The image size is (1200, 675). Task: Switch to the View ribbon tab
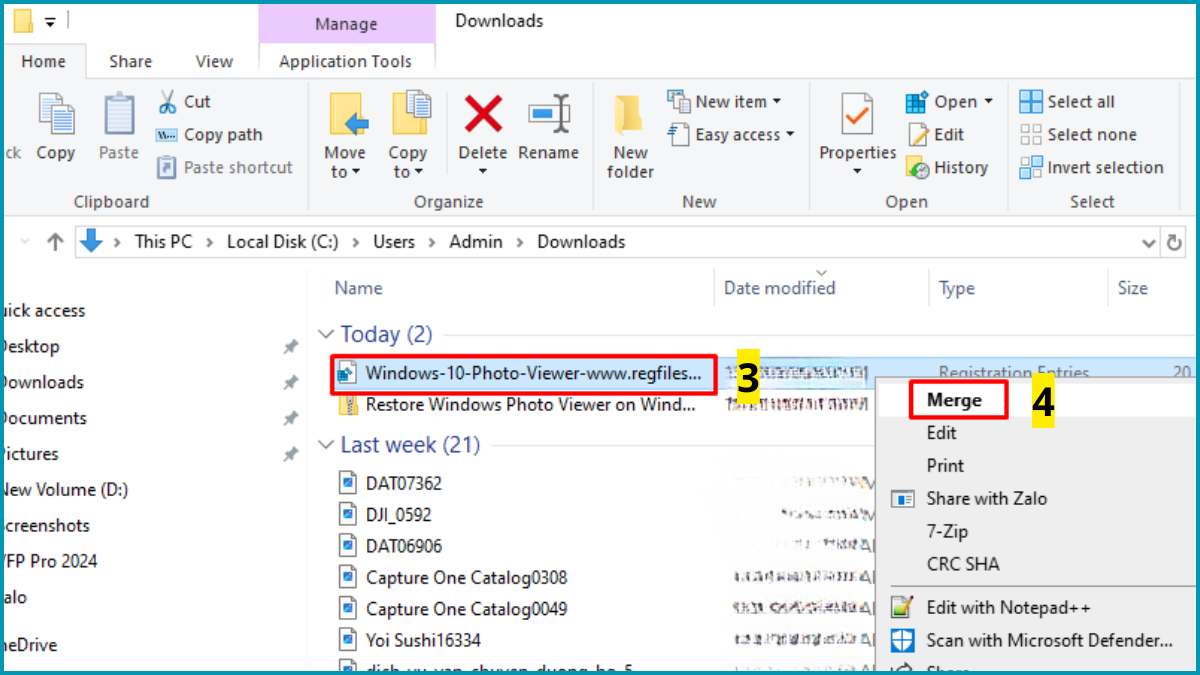(213, 61)
